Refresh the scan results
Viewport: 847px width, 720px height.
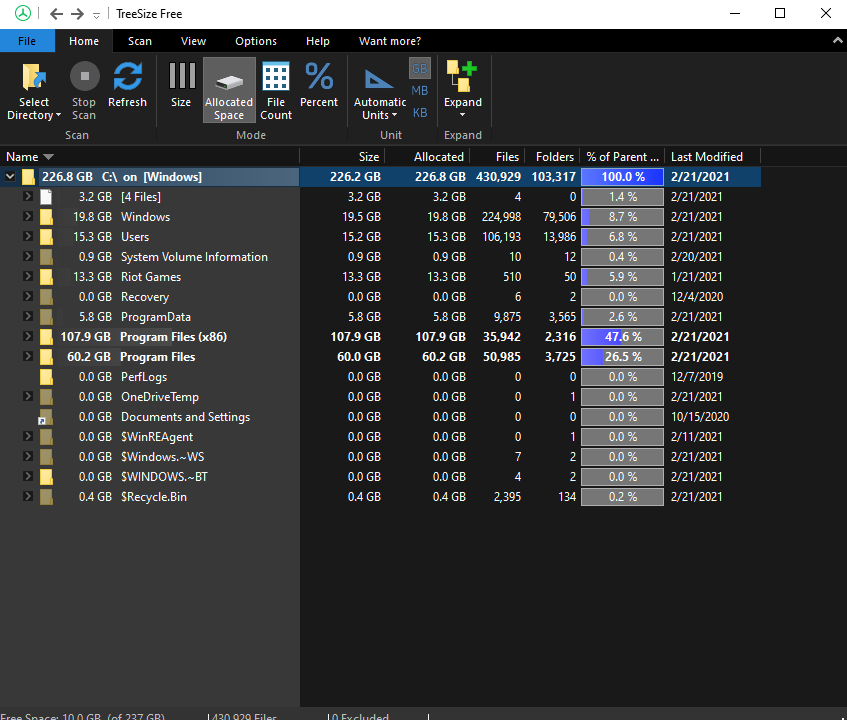point(127,85)
